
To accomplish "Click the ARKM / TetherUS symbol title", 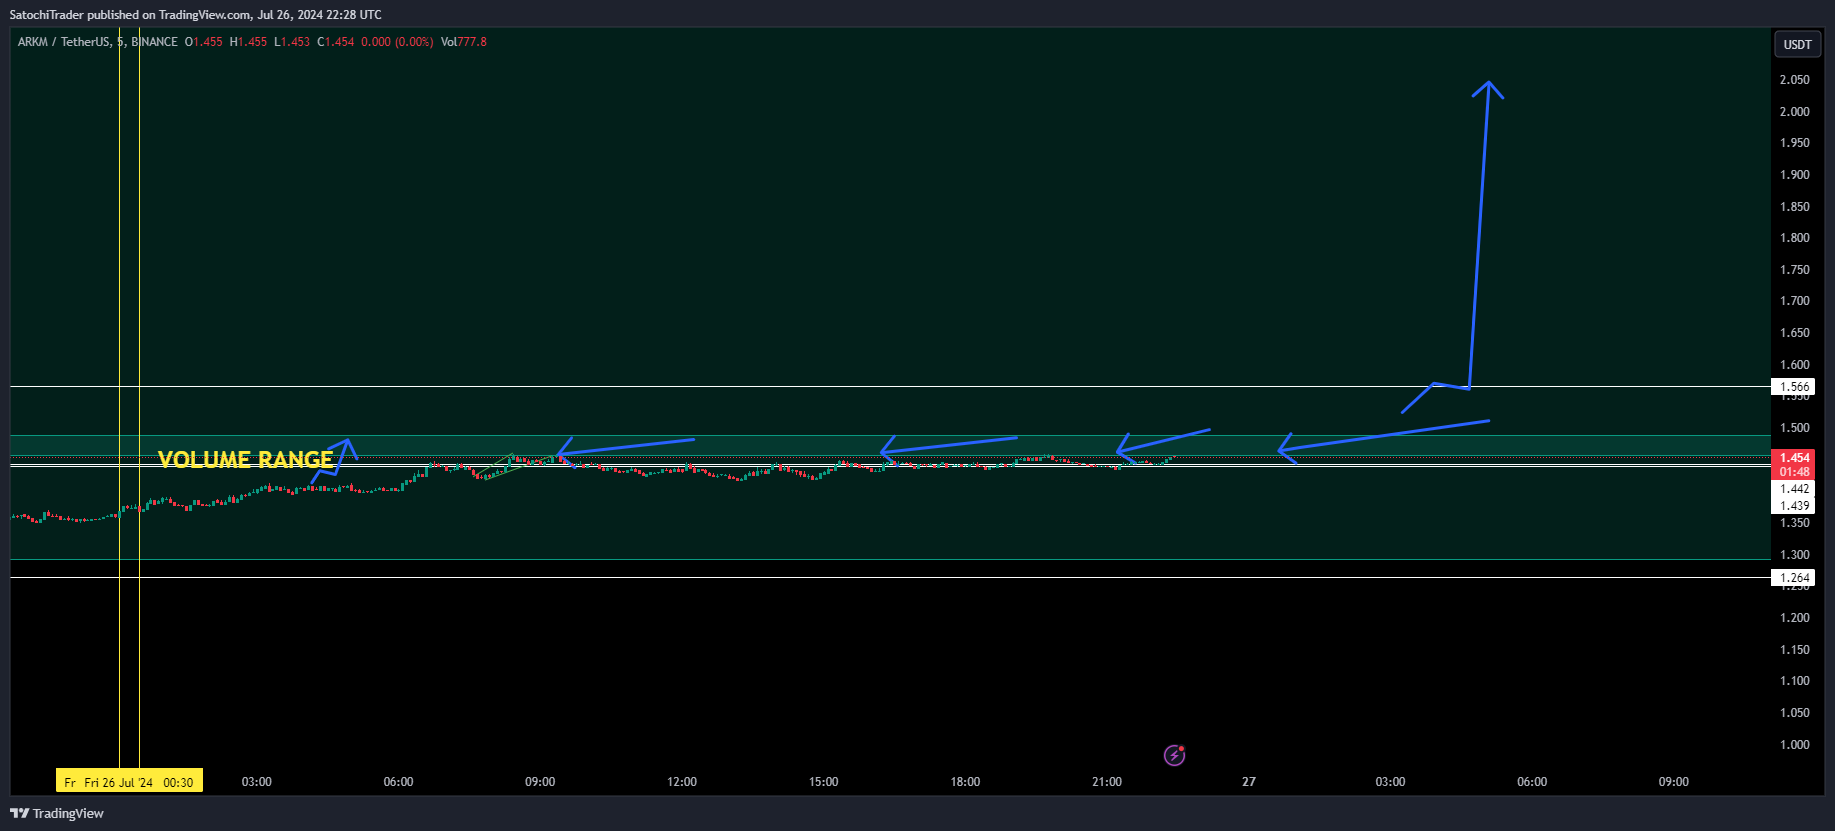I will (x=63, y=42).
